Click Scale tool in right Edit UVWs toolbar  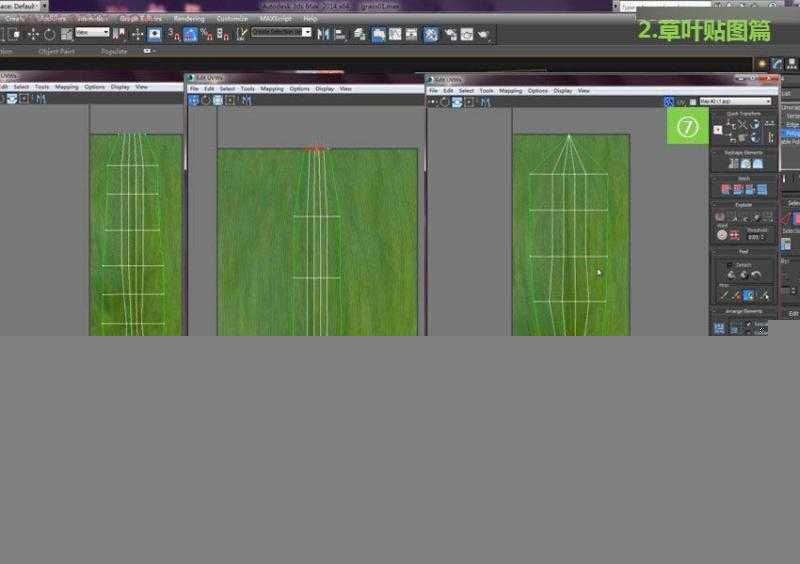(x=457, y=103)
